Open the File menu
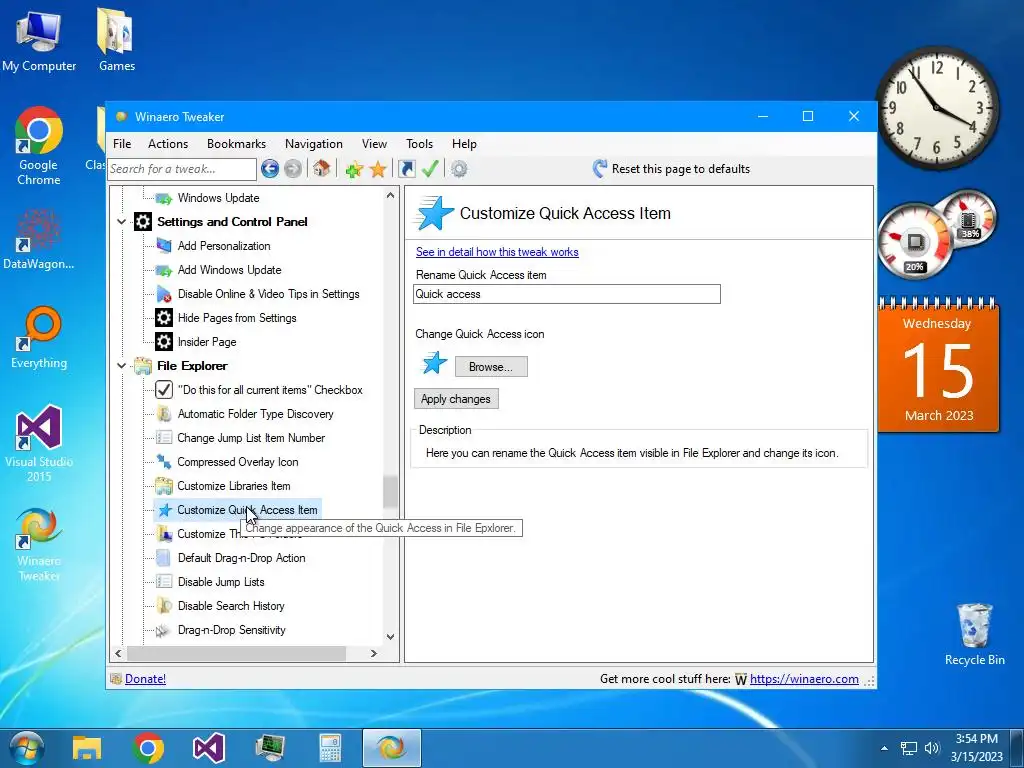 122,144
